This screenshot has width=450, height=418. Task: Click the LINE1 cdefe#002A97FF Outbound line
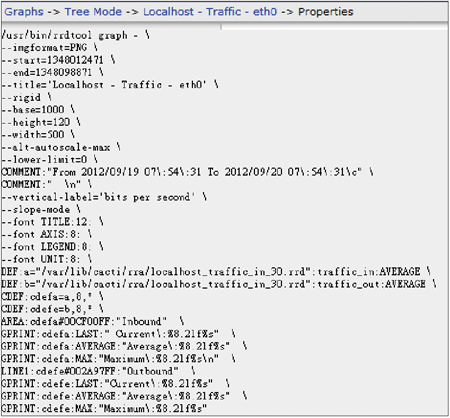[x=98, y=371]
